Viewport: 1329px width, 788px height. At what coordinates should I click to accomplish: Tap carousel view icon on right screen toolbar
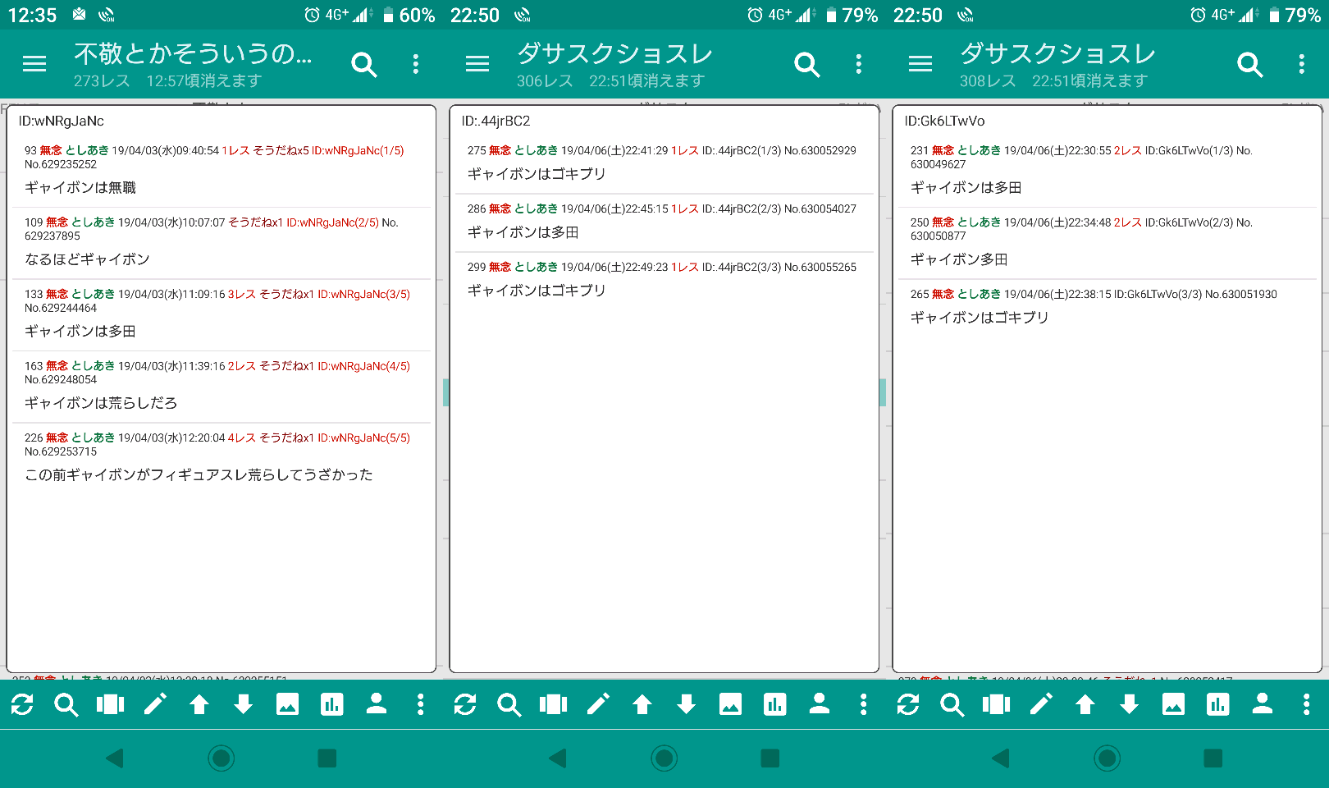(x=996, y=705)
